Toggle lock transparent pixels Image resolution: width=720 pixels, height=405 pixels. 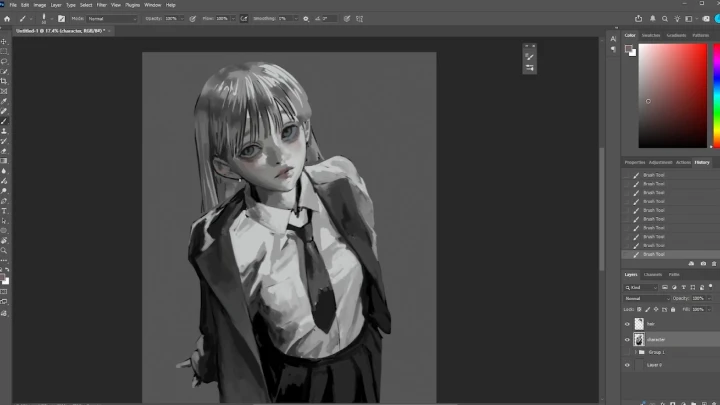(x=639, y=309)
